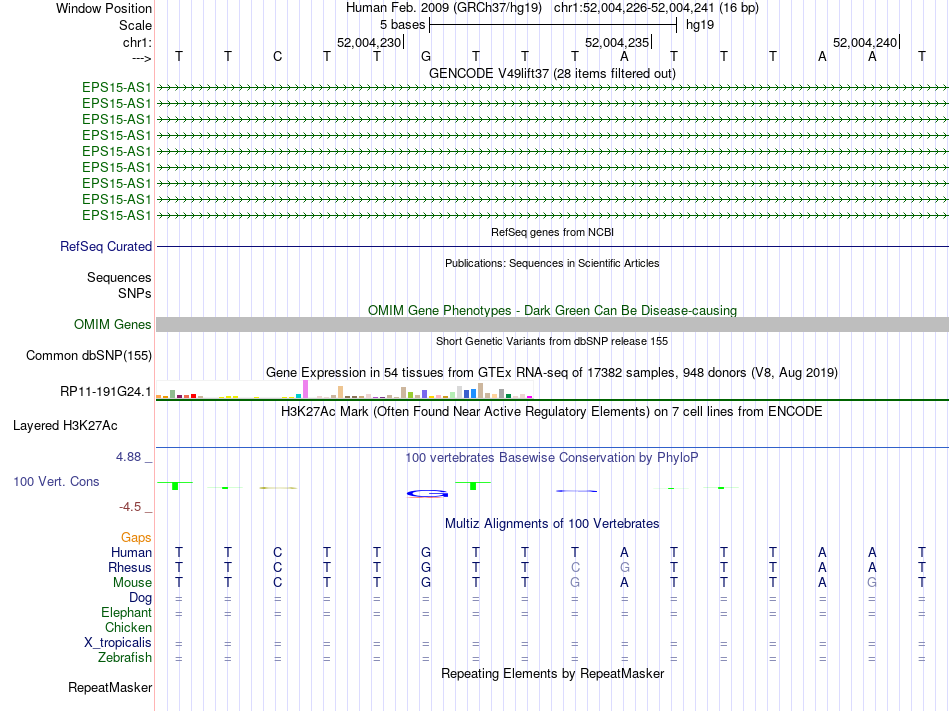
Task: Click the -4.5 PhyloP lower limit
Action: coord(130,507)
